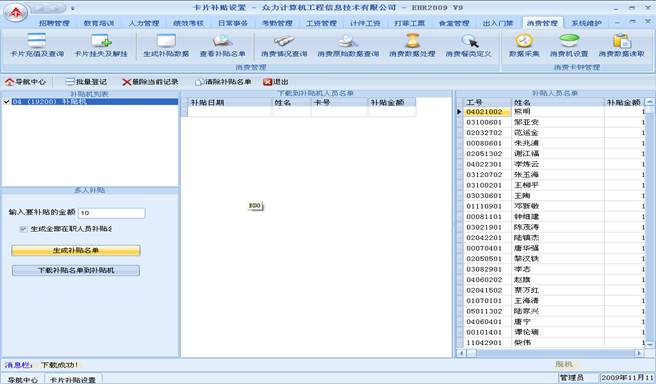The width and height of the screenshot is (656, 384).
Task: Switch to 考勤管理 ribbon tab
Action: click(277, 23)
